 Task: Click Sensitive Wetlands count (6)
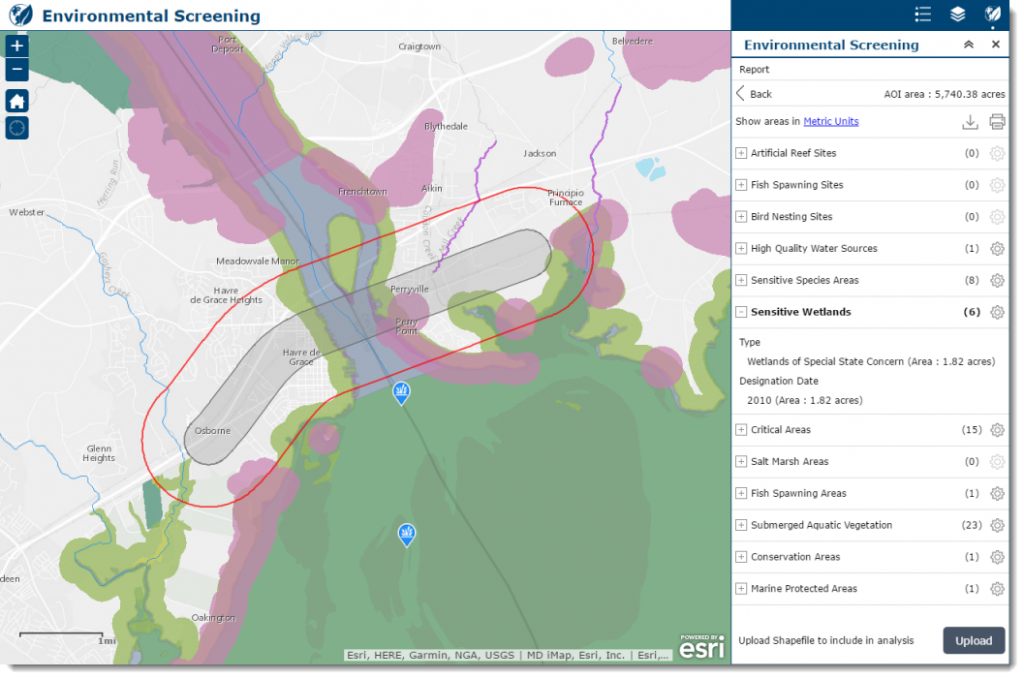(x=972, y=312)
